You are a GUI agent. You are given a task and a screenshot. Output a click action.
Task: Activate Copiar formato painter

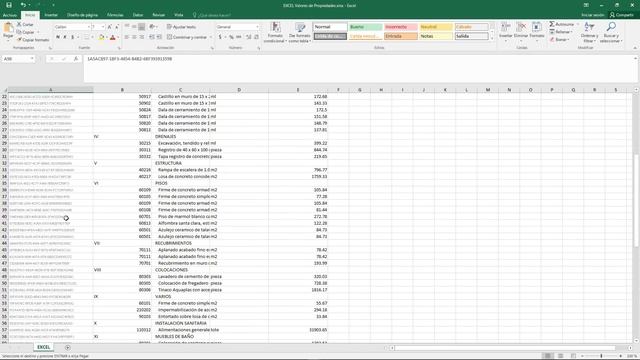[x=33, y=40]
